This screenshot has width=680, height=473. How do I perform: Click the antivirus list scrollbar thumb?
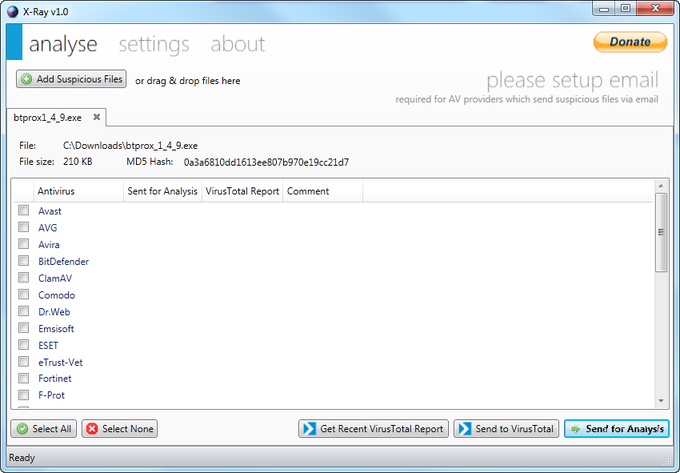(x=661, y=232)
